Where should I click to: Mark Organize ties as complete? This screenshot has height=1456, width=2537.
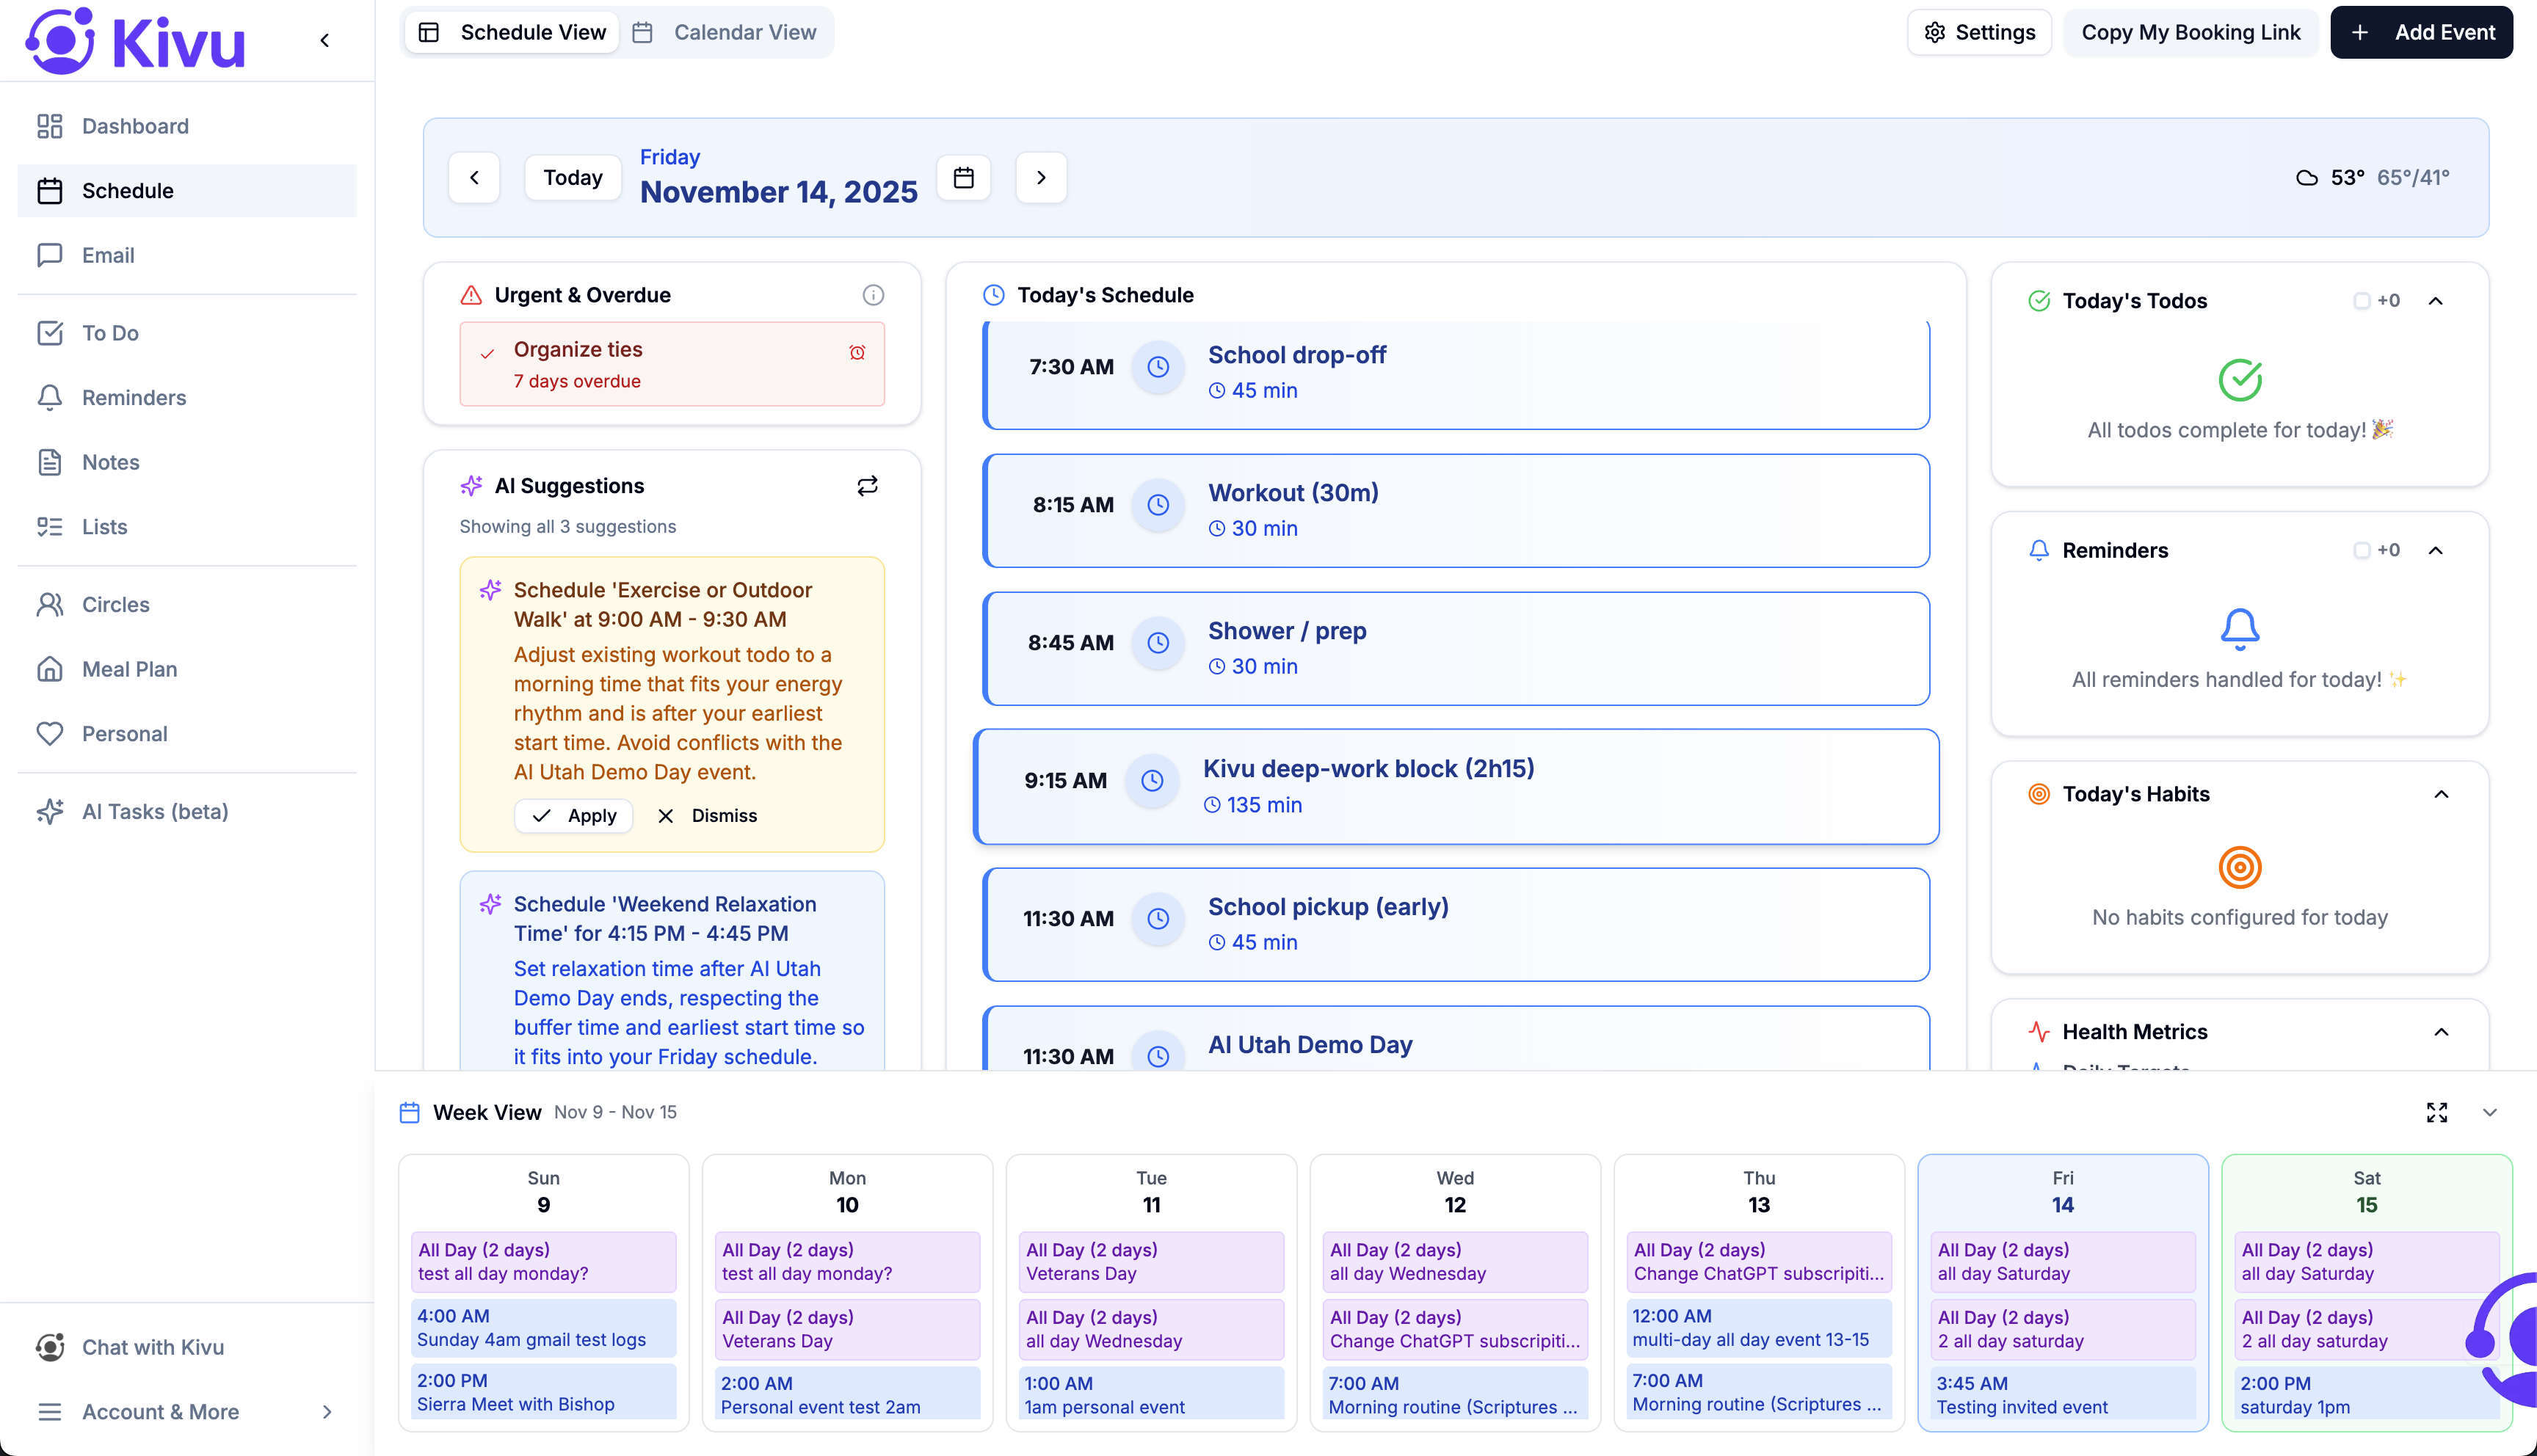point(487,353)
